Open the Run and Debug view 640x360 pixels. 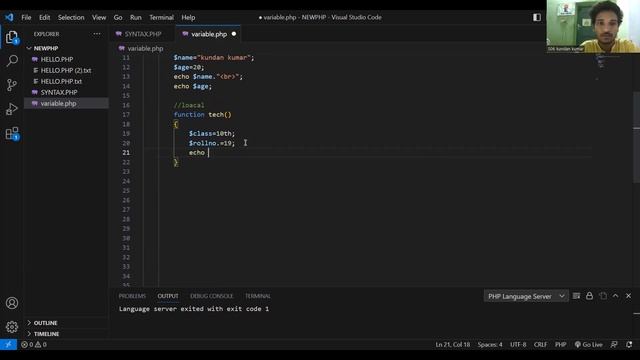tap(12, 109)
